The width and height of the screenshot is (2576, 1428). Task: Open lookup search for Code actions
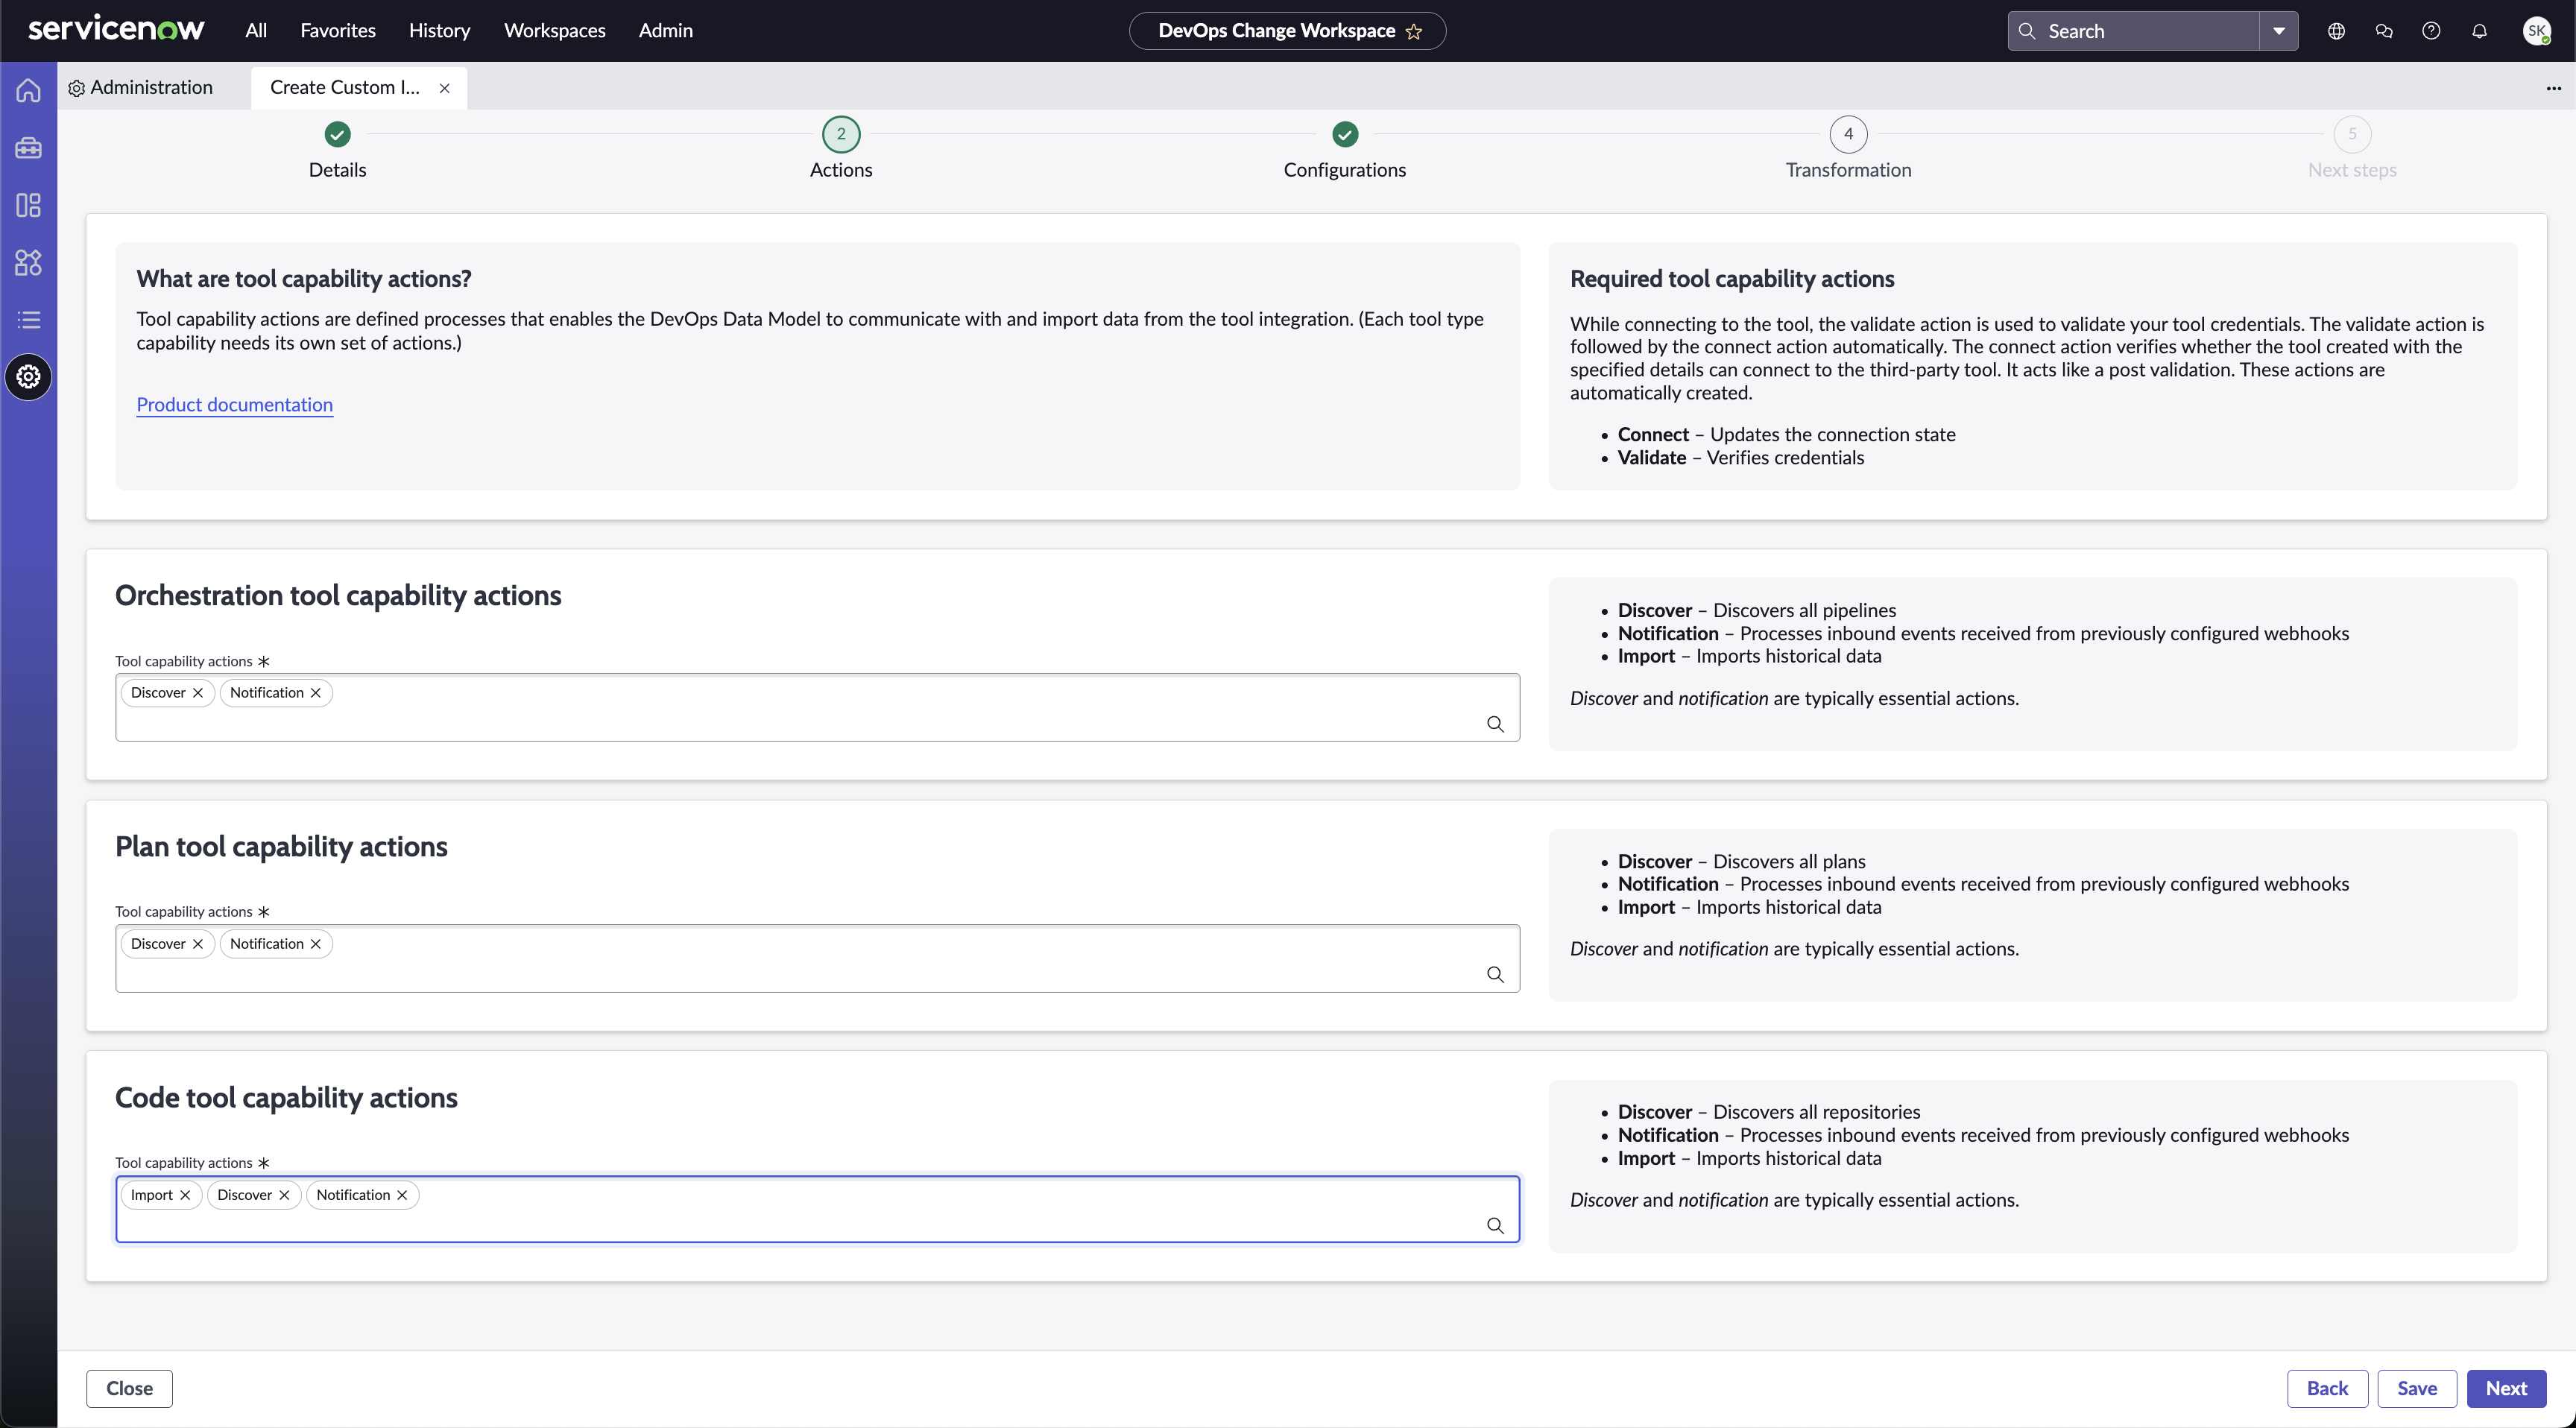click(x=1495, y=1226)
